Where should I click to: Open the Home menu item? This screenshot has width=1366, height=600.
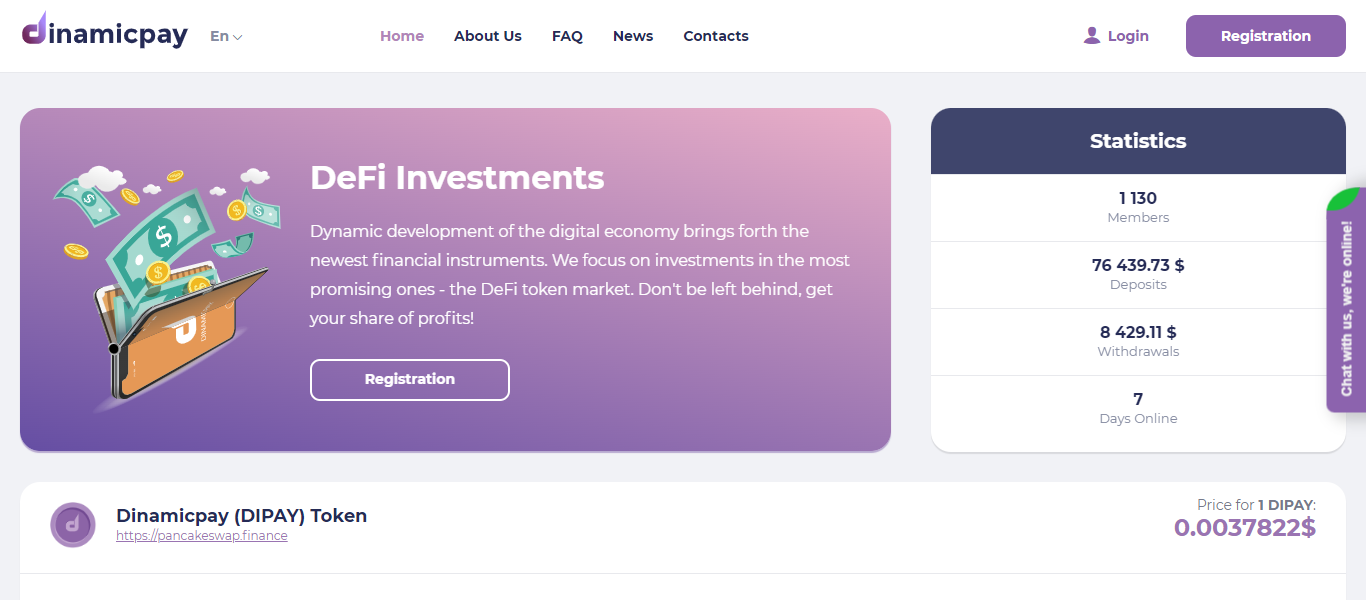tap(402, 36)
